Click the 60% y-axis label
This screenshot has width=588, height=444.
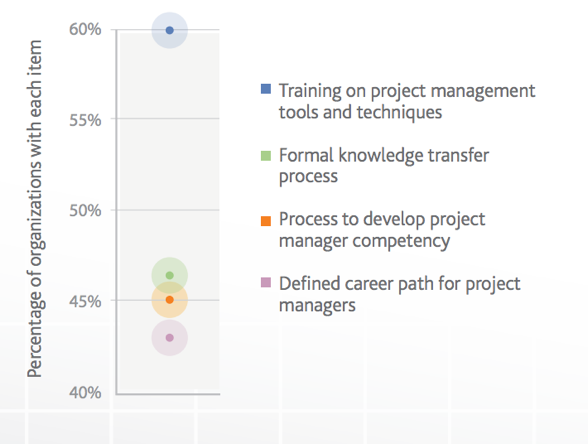point(85,29)
